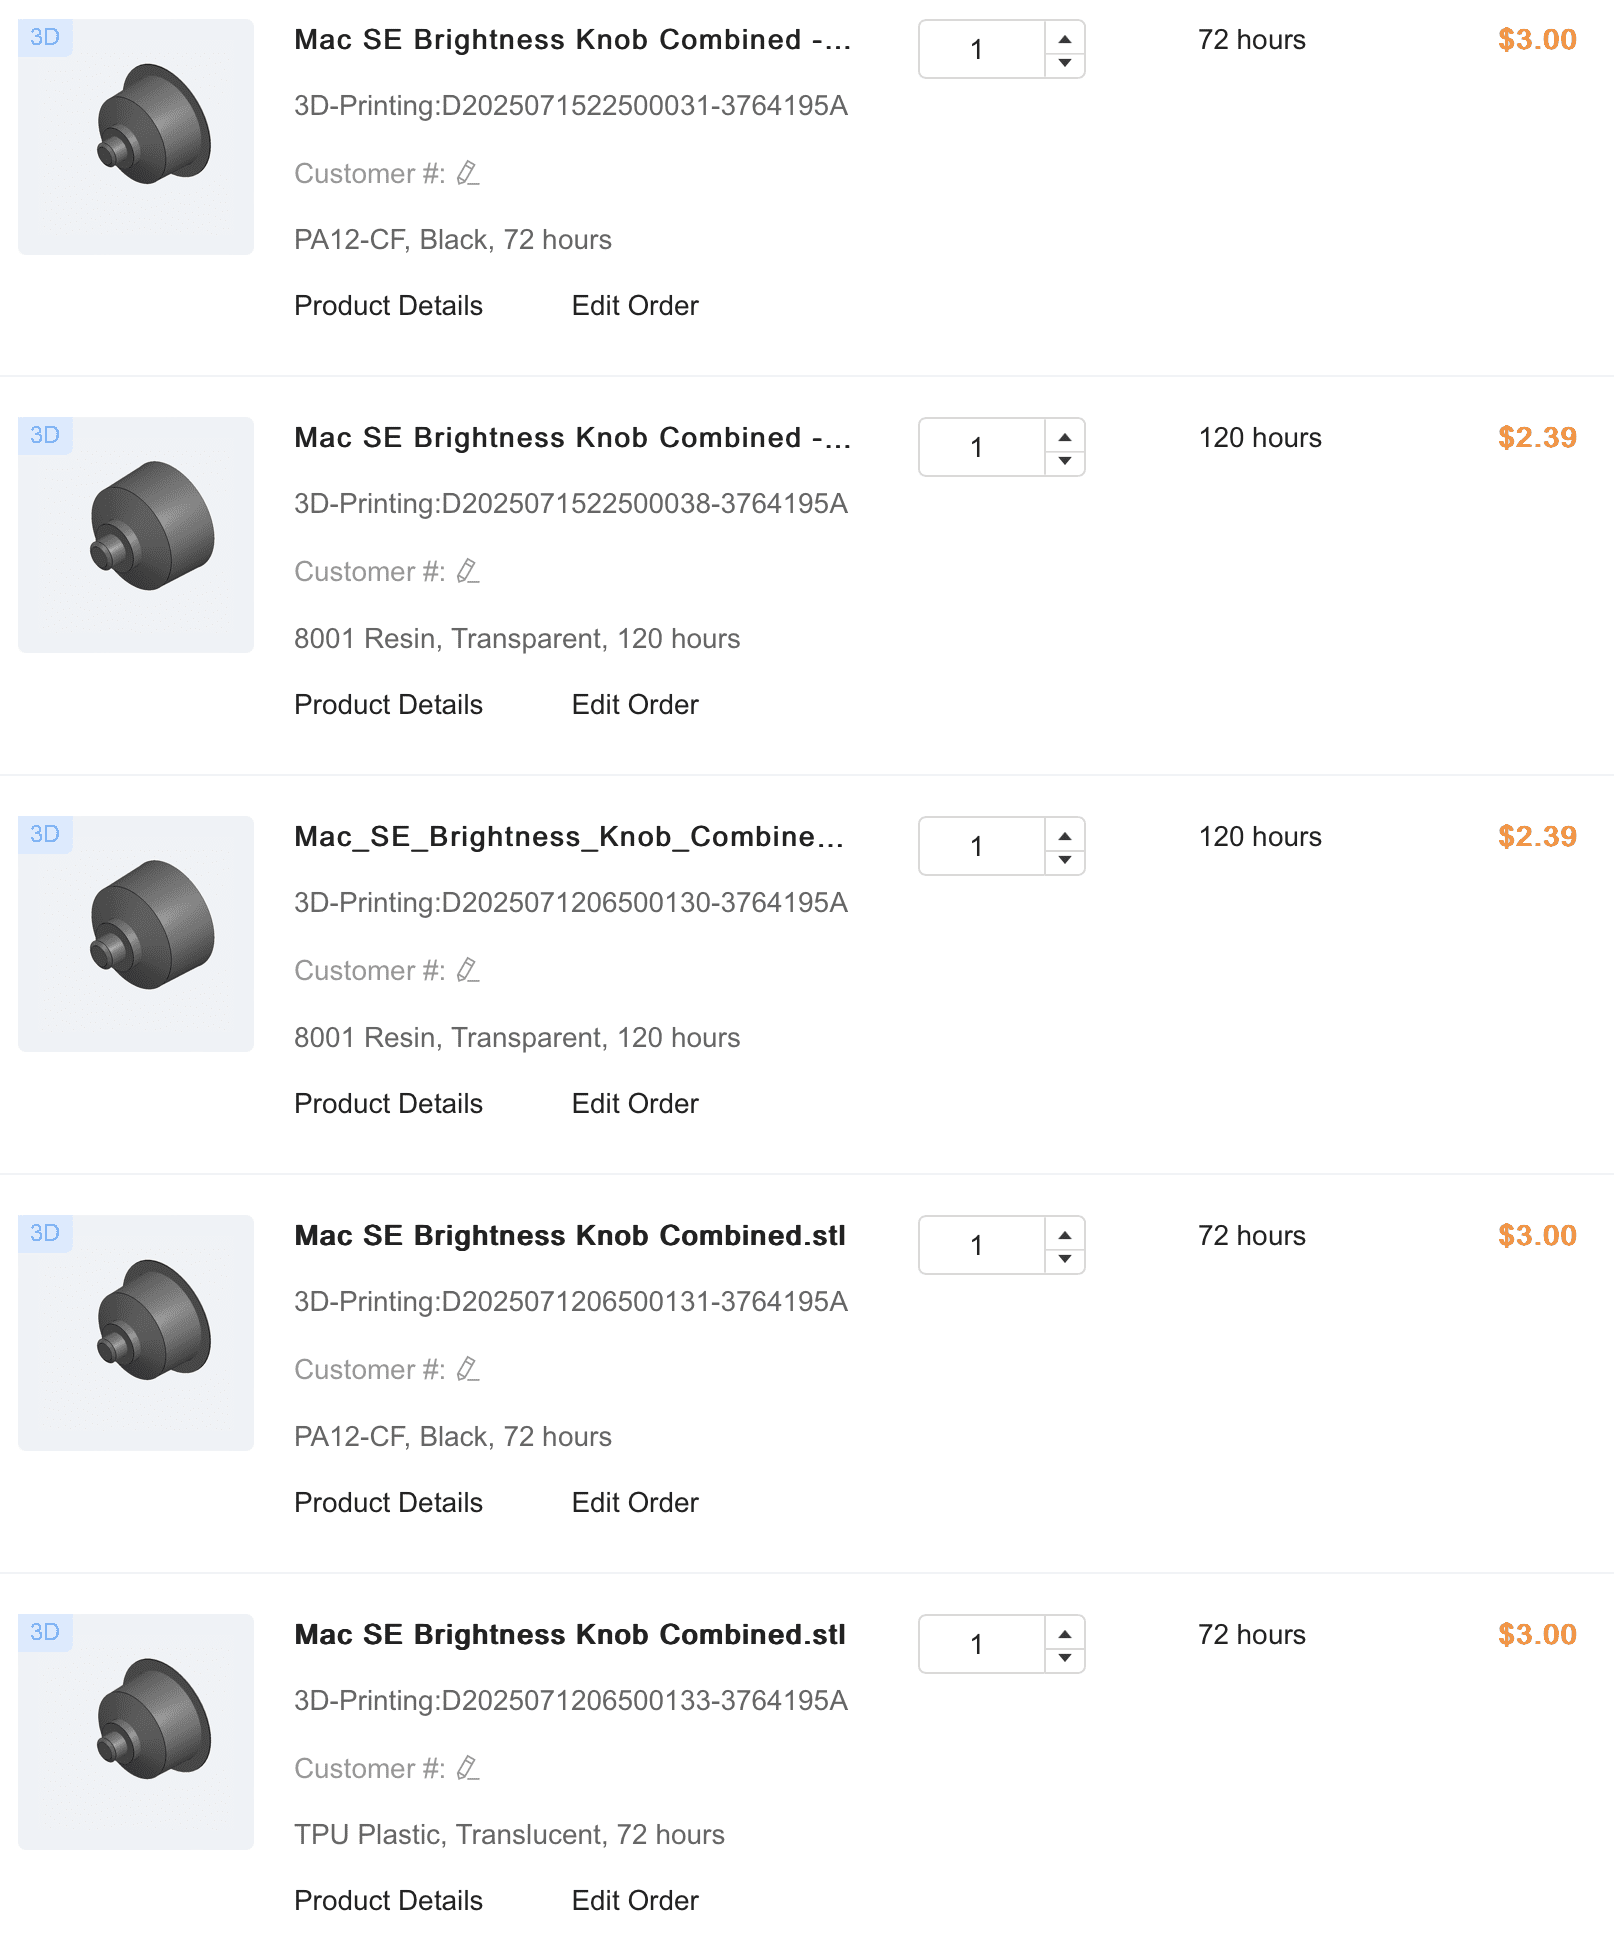Increase quantity of first $3.00 PA12-CF item
The image size is (1614, 1940).
(x=1065, y=38)
